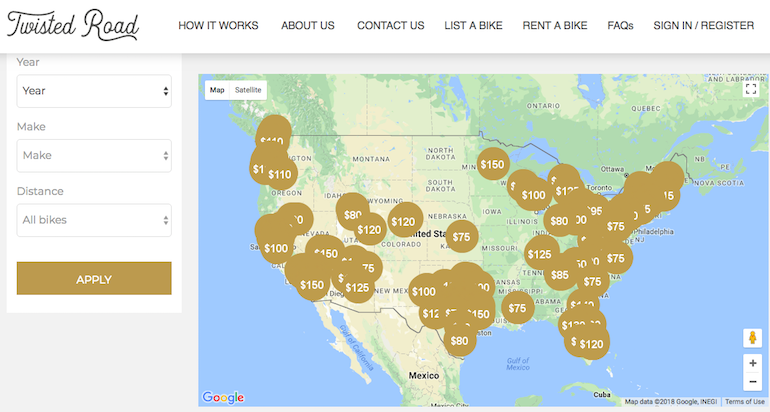770x412 pixels.
Task: Open the HOW IT WORKS page
Action: tap(218, 25)
